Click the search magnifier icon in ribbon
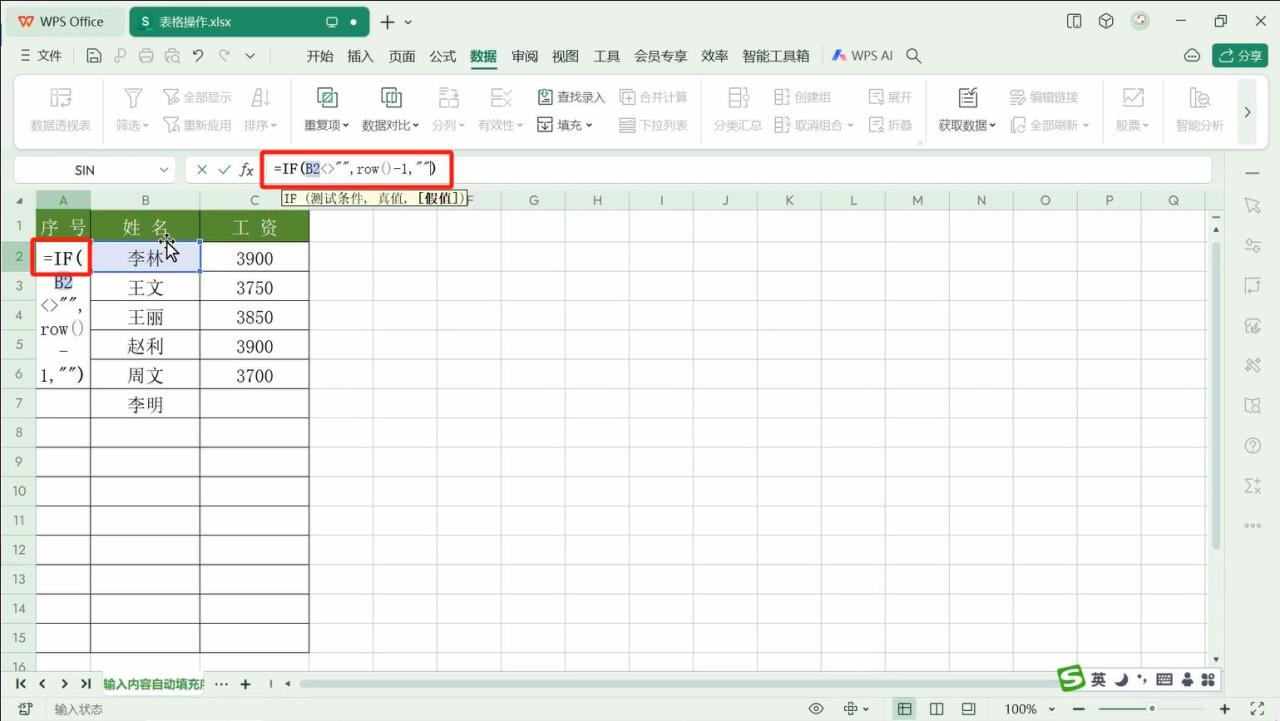The width and height of the screenshot is (1280, 721). tap(913, 56)
